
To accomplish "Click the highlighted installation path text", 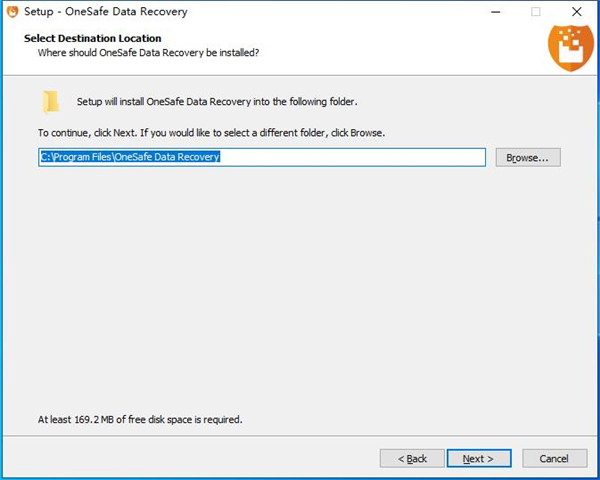I will [130, 157].
